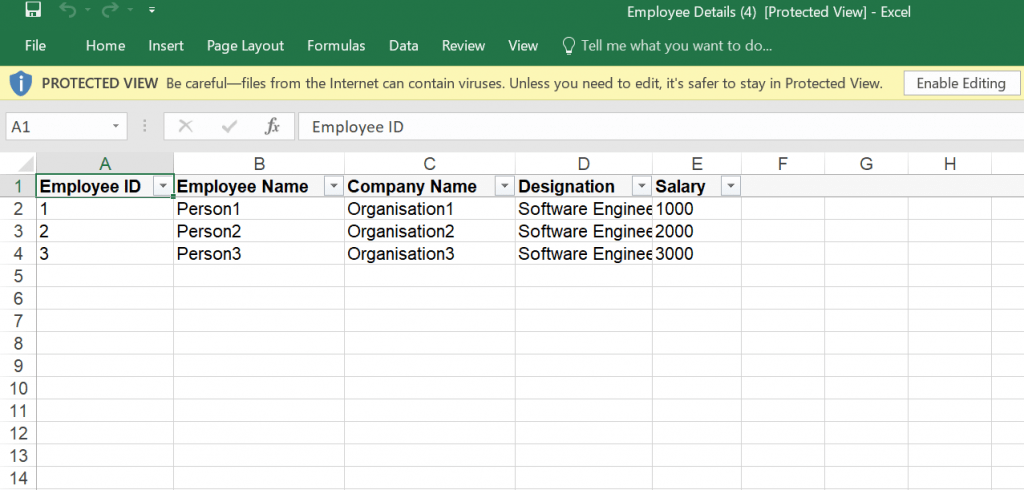Click the Insert Function fx icon
This screenshot has width=1024, height=490.
[272, 126]
